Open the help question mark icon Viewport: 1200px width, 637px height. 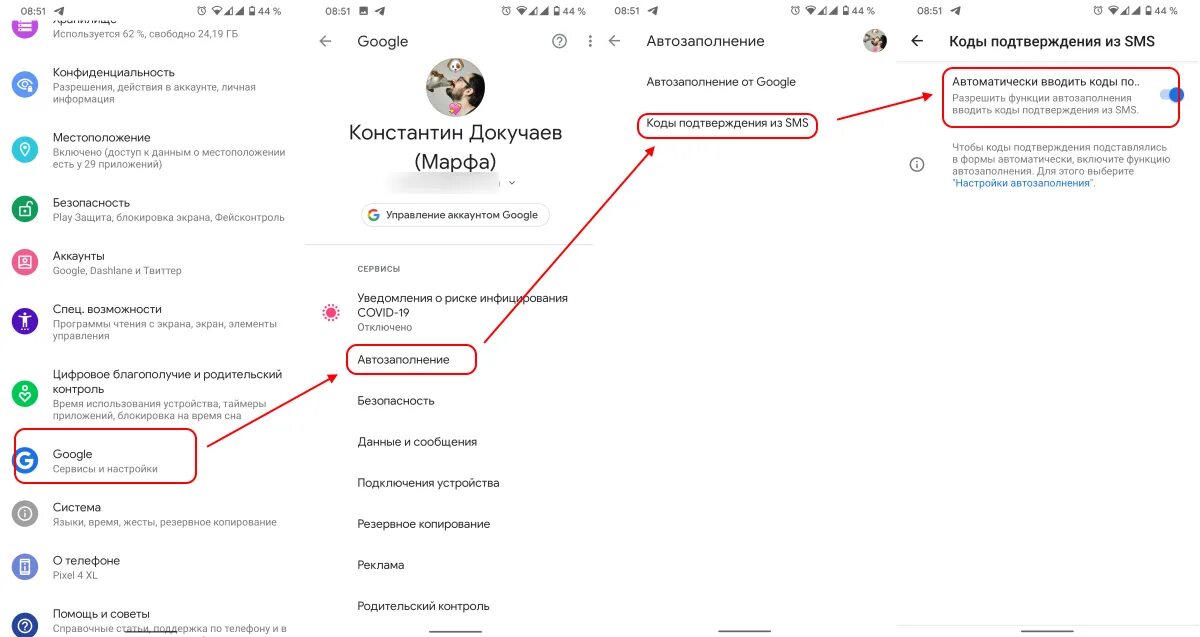pos(559,41)
